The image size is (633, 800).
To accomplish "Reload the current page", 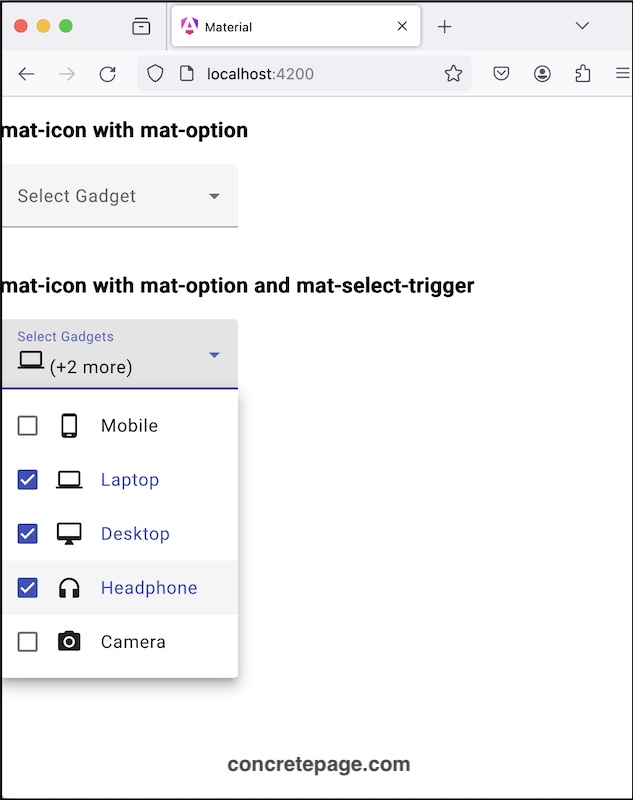I will pyautogui.click(x=108, y=73).
